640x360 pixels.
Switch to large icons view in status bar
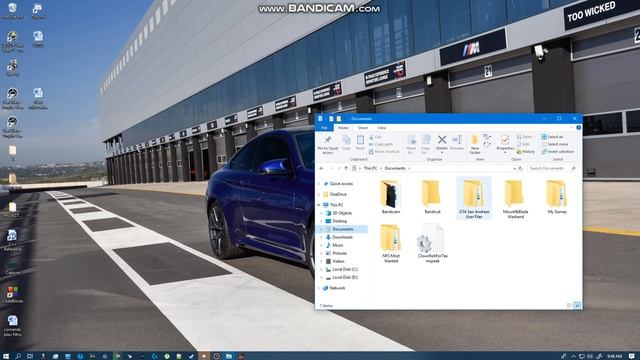pos(577,305)
